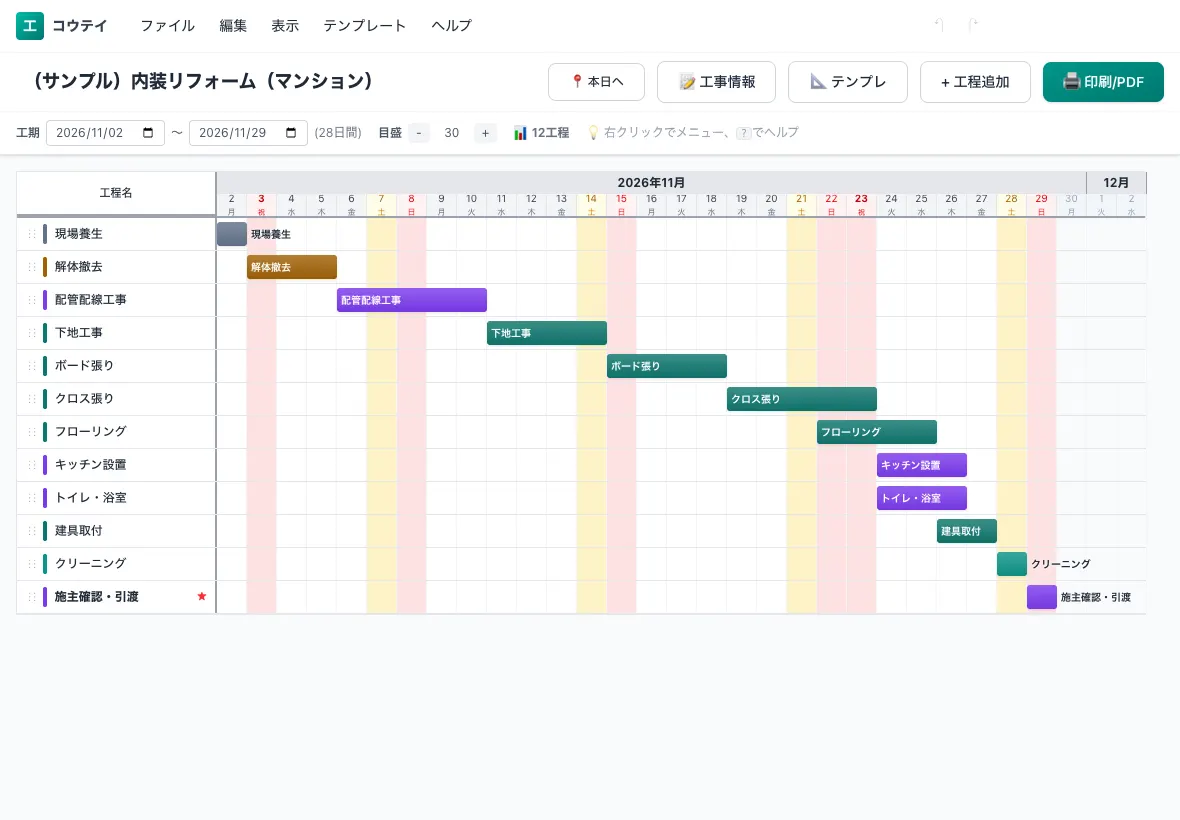This screenshot has height=820, width=1180.
Task: Click the gray color marker of 現場養生
Action: 45,234
